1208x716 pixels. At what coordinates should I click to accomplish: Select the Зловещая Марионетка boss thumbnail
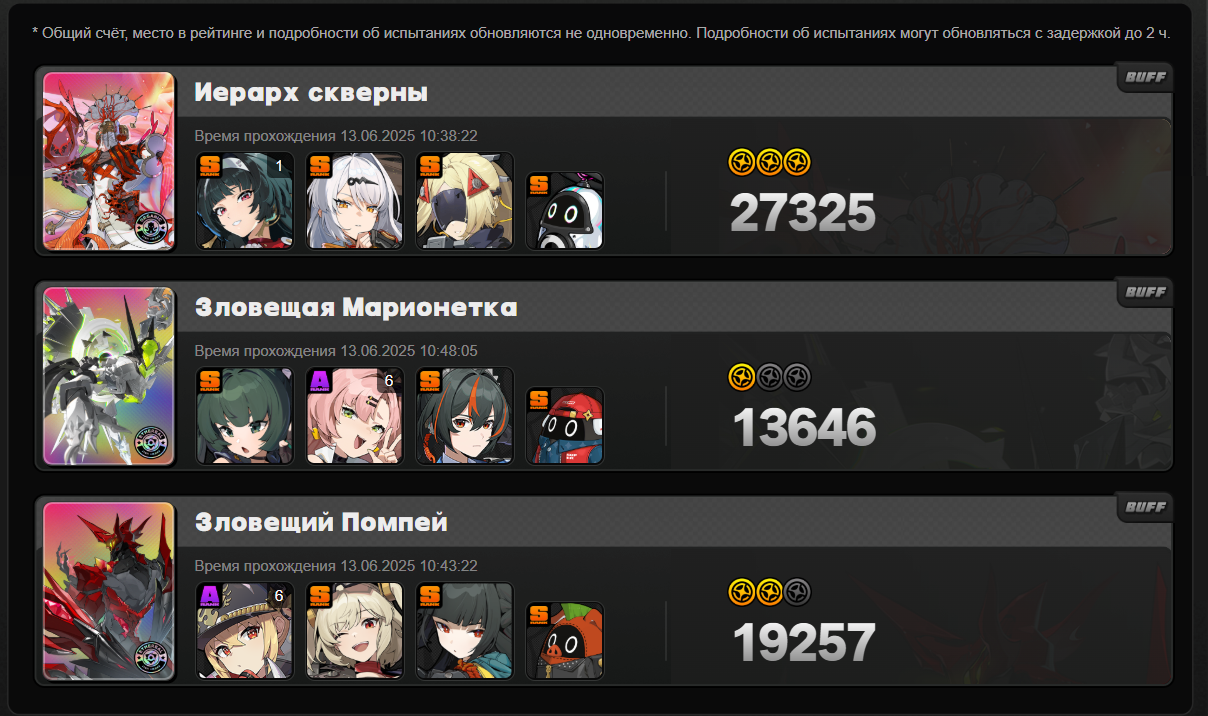click(109, 376)
